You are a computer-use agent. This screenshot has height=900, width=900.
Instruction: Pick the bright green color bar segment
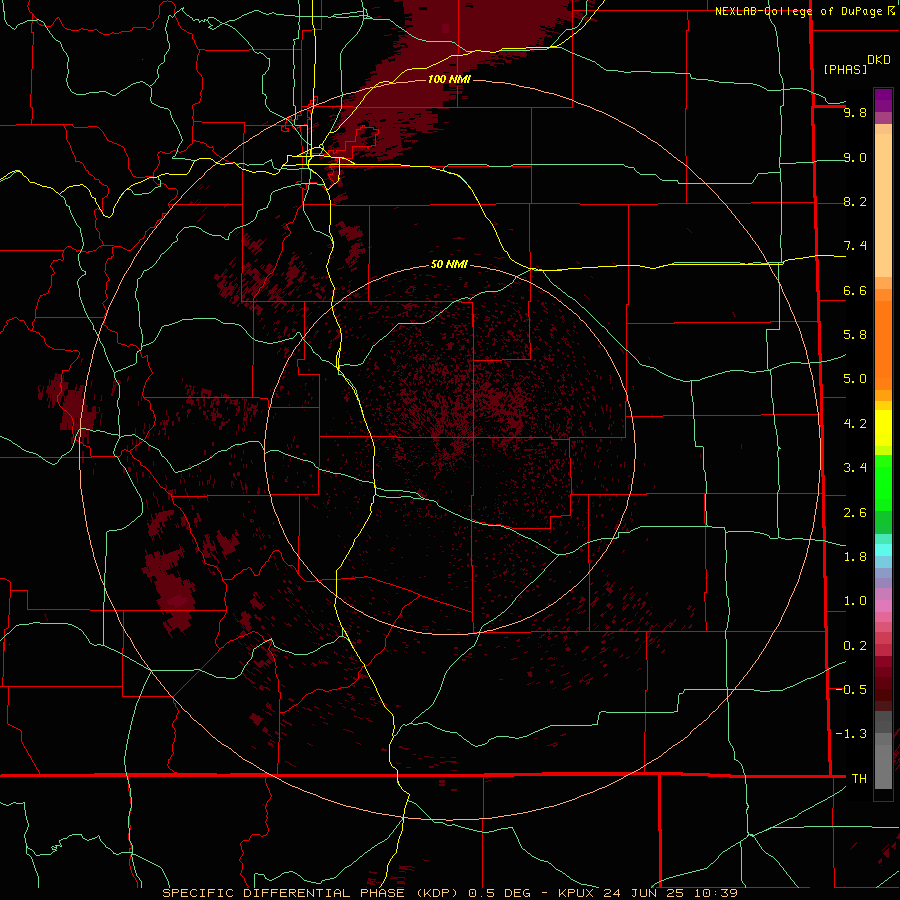[883, 483]
